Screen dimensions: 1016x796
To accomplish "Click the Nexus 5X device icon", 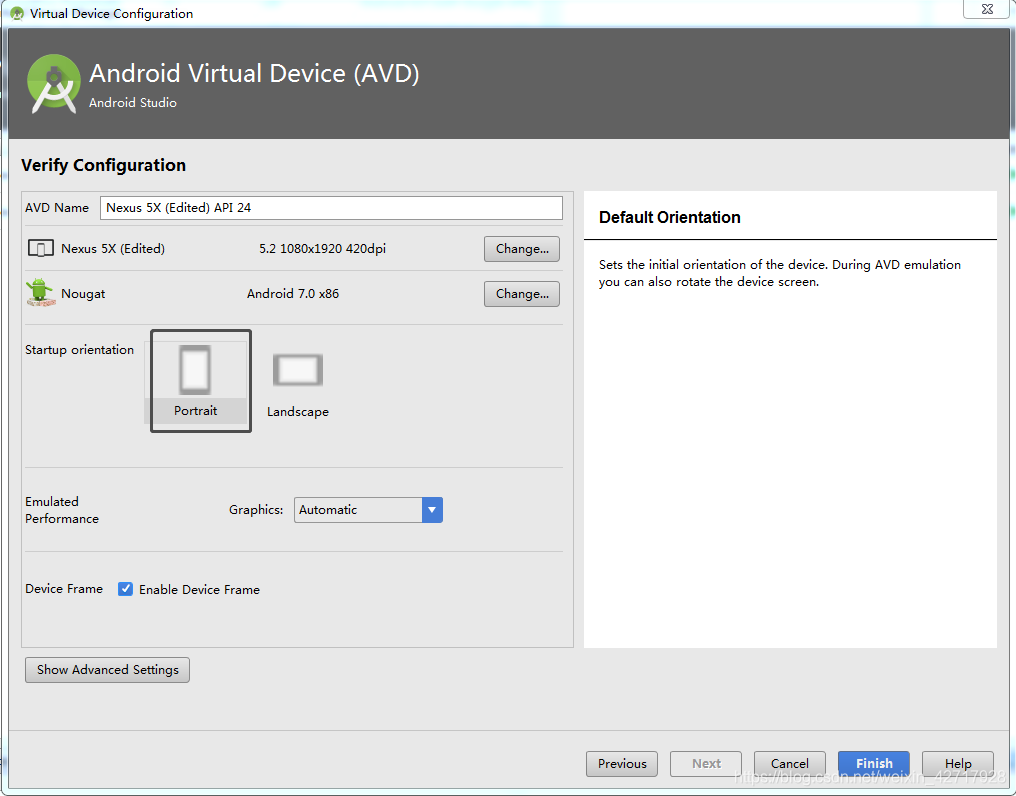I will click(41, 248).
